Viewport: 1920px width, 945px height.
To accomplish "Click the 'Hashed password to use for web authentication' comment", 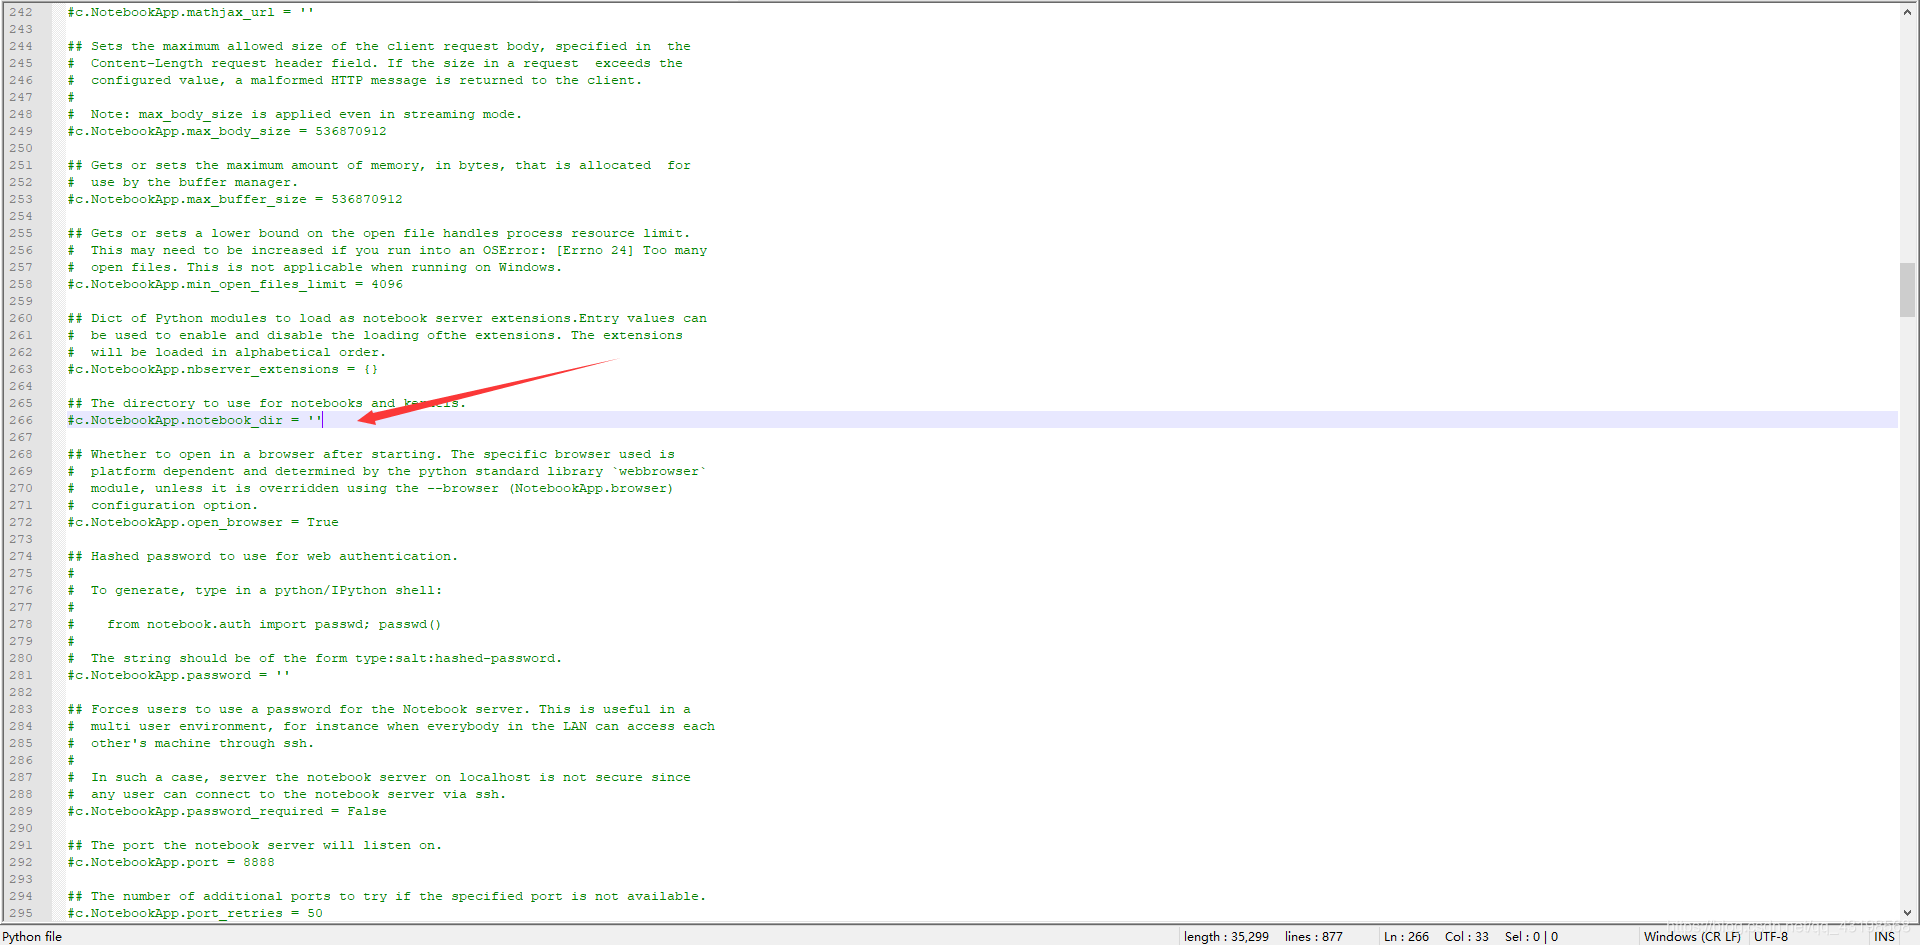I will 263,556.
